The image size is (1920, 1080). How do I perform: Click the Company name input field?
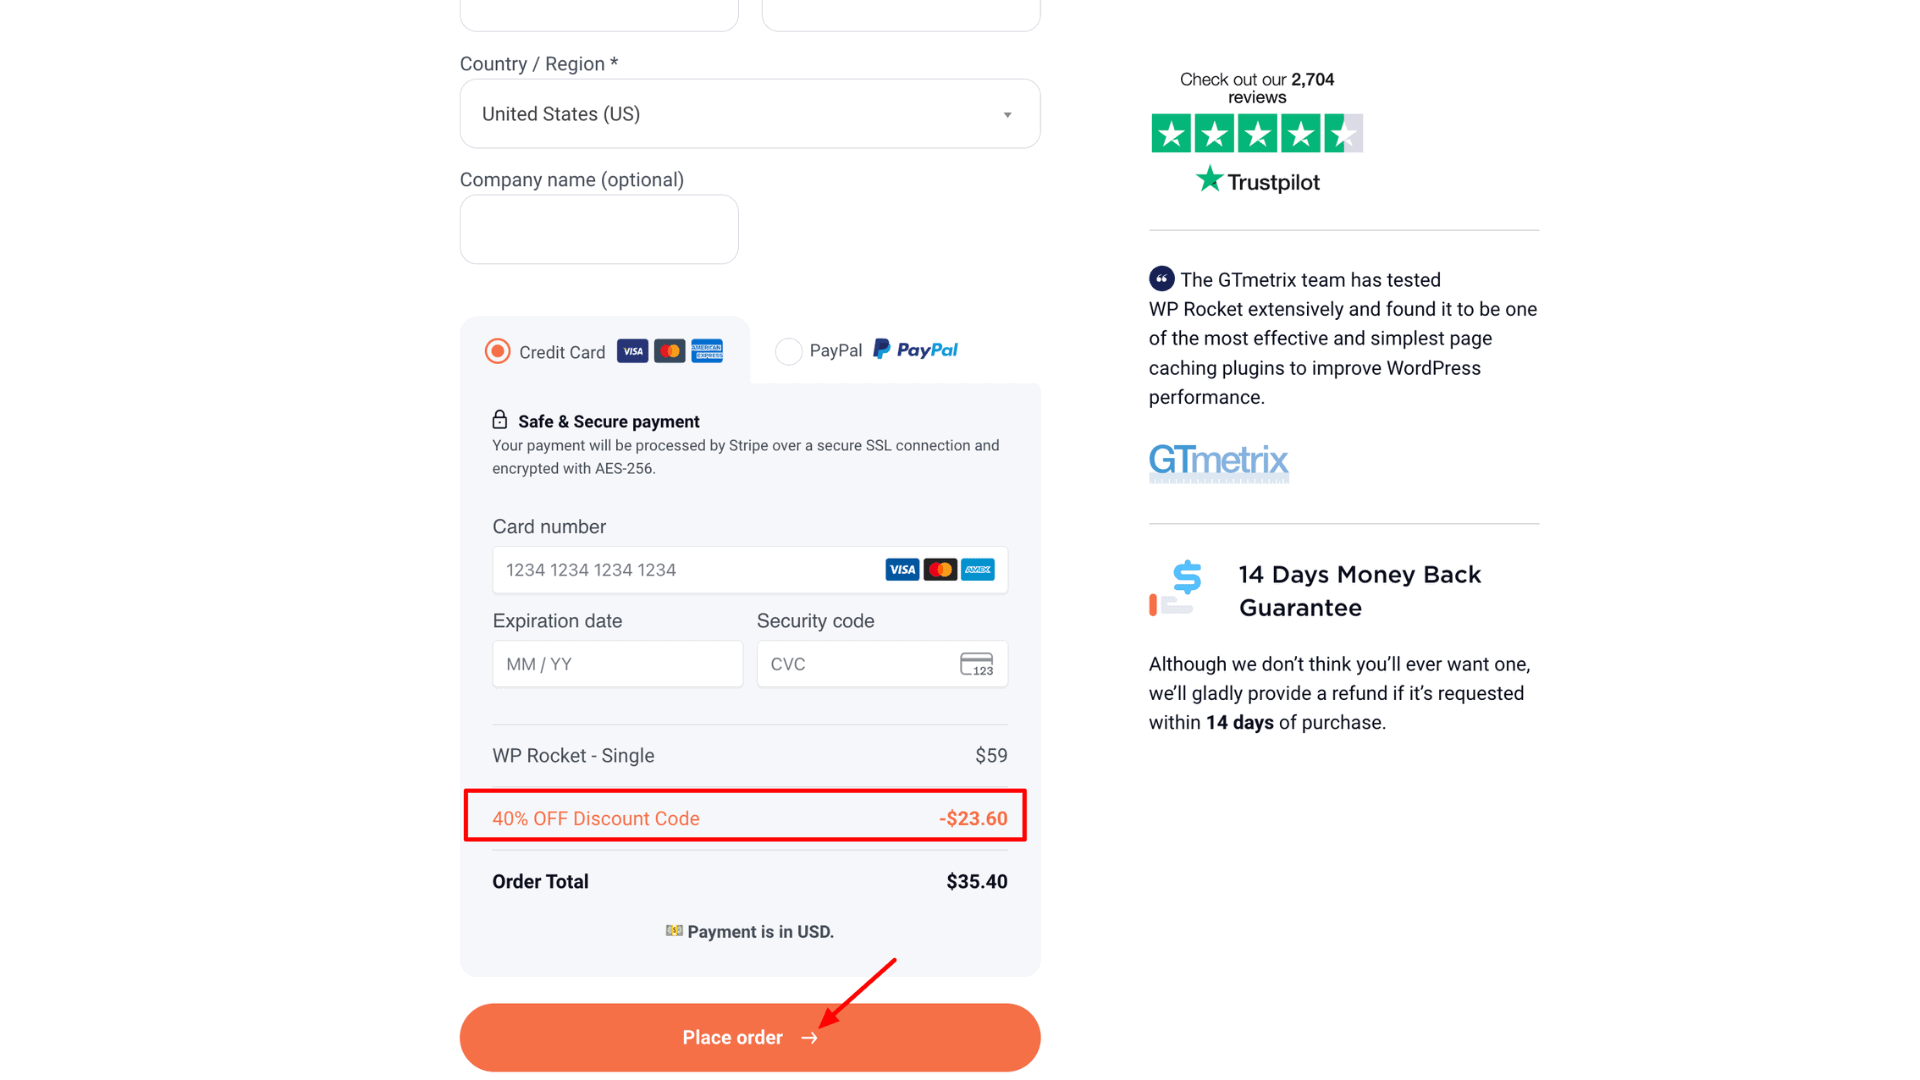(599, 229)
